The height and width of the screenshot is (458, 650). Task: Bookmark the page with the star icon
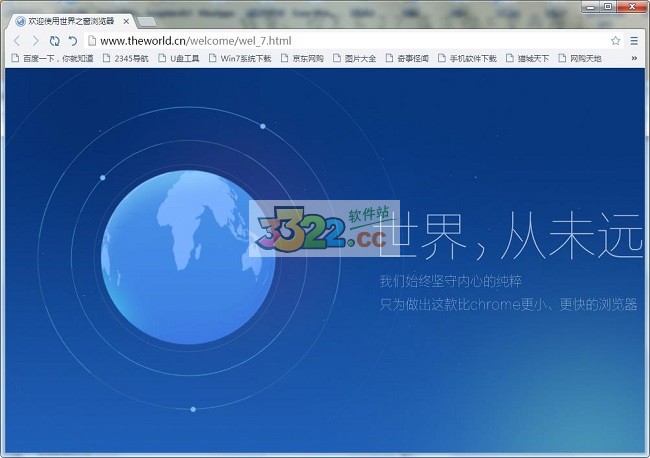tap(615, 41)
